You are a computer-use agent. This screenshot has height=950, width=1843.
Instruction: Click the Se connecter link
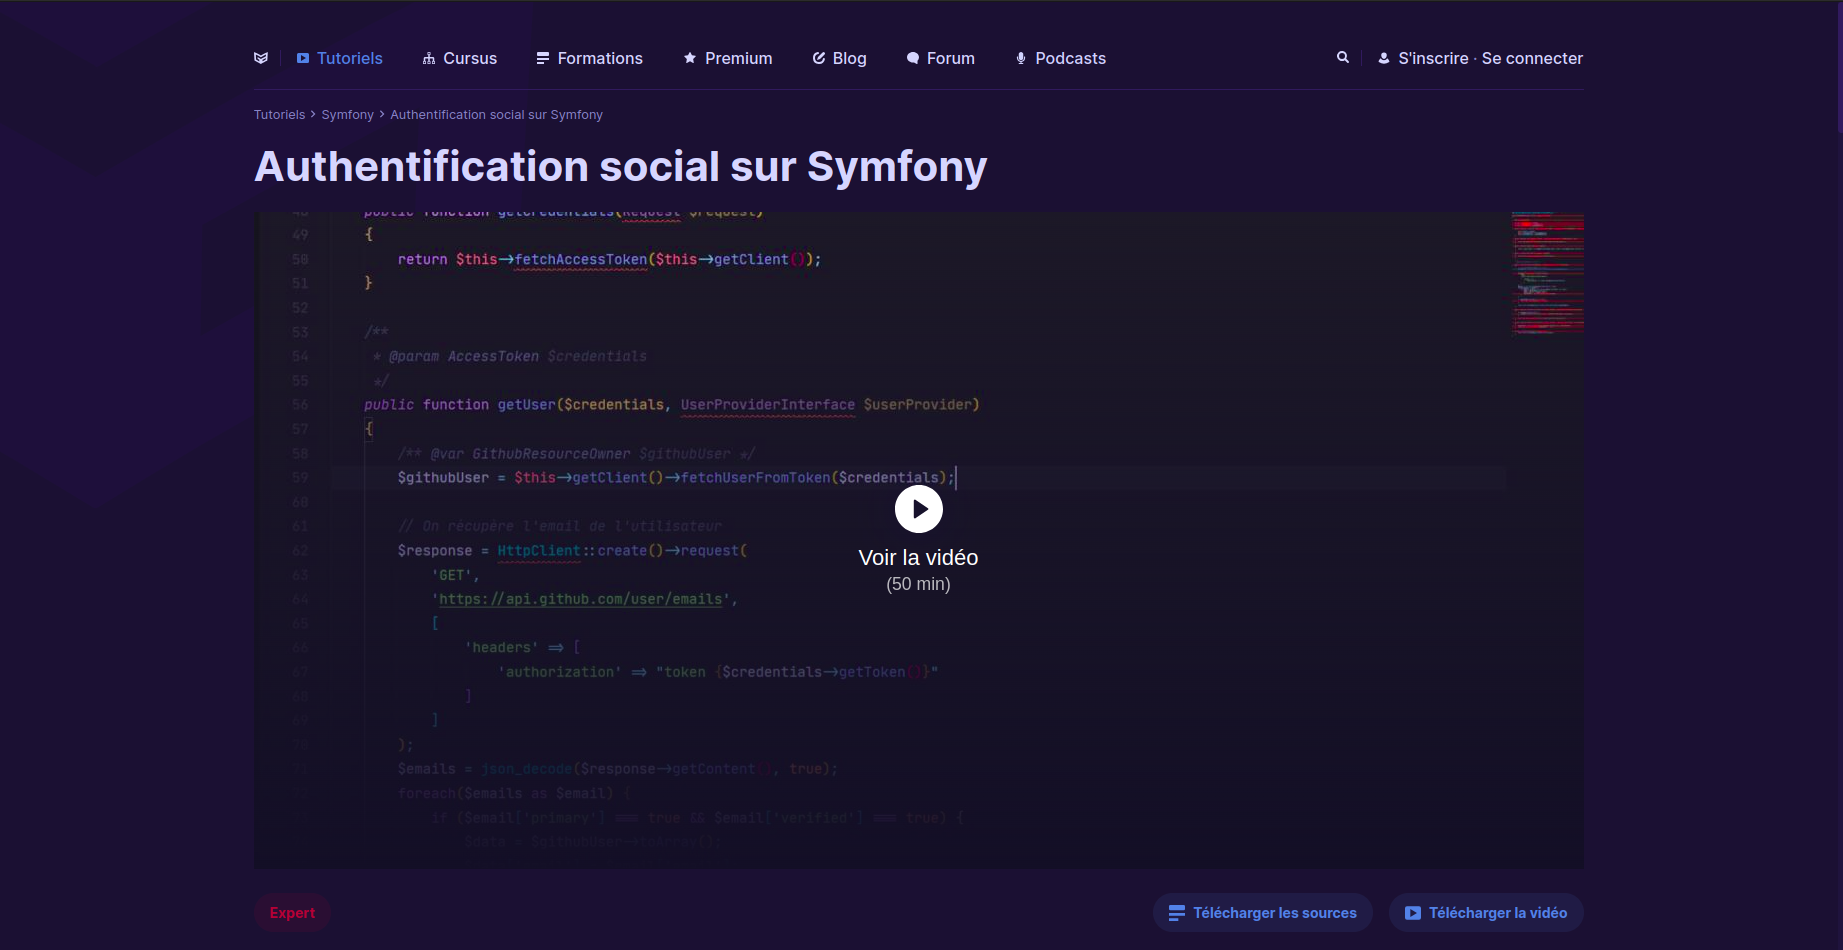(1532, 58)
